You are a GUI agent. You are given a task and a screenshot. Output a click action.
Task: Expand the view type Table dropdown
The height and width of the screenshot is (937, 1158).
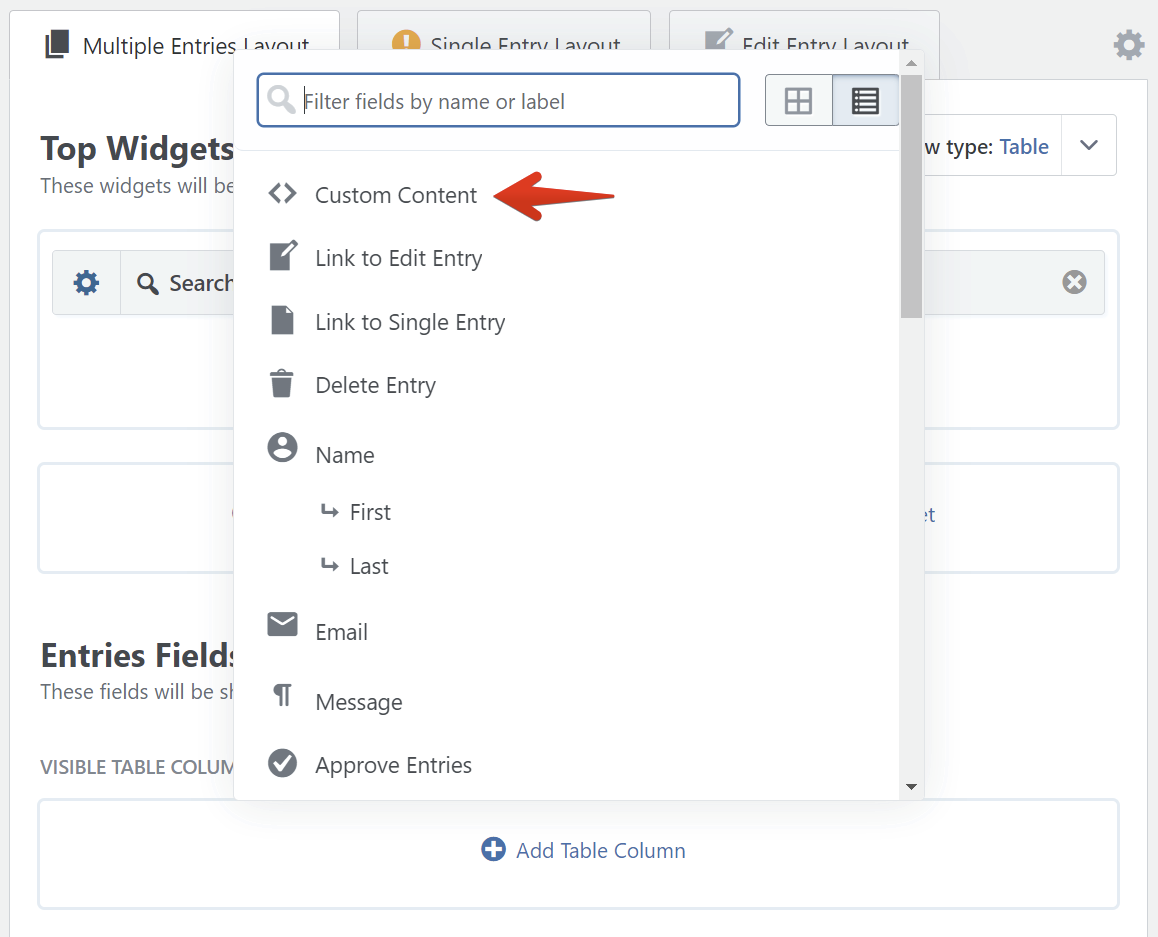coord(1089,146)
